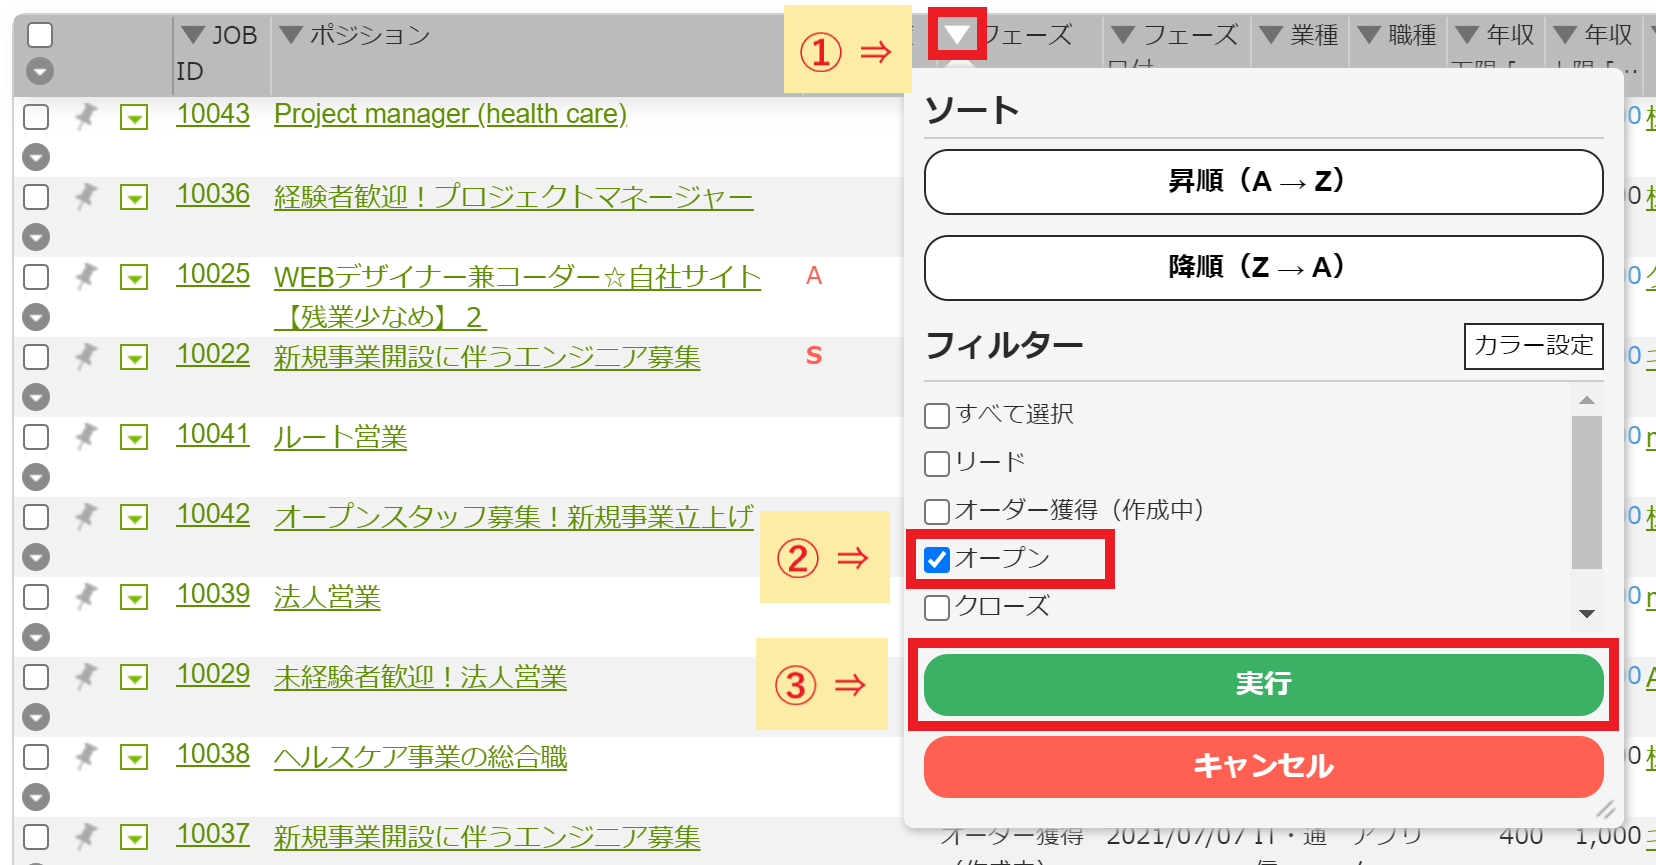
Task: Click the filter list scrollbar down arrow
Action: click(1586, 614)
